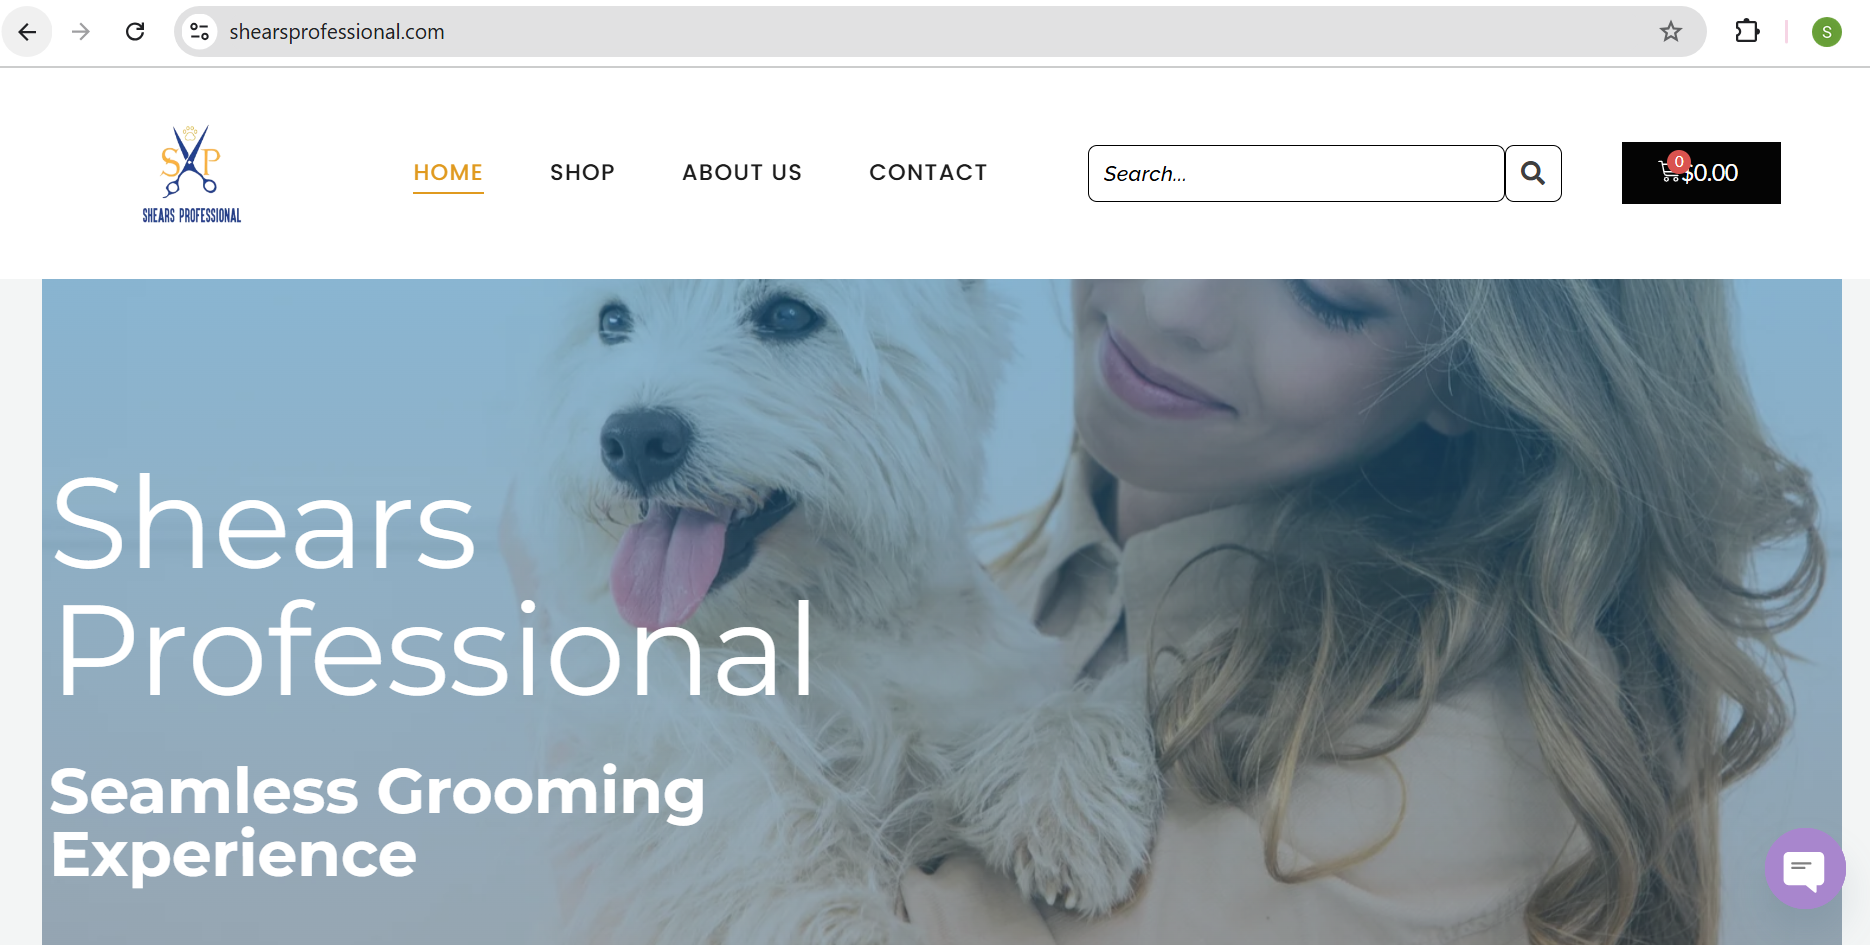Reload the page with refresh icon
This screenshot has width=1870, height=945.
point(135,32)
